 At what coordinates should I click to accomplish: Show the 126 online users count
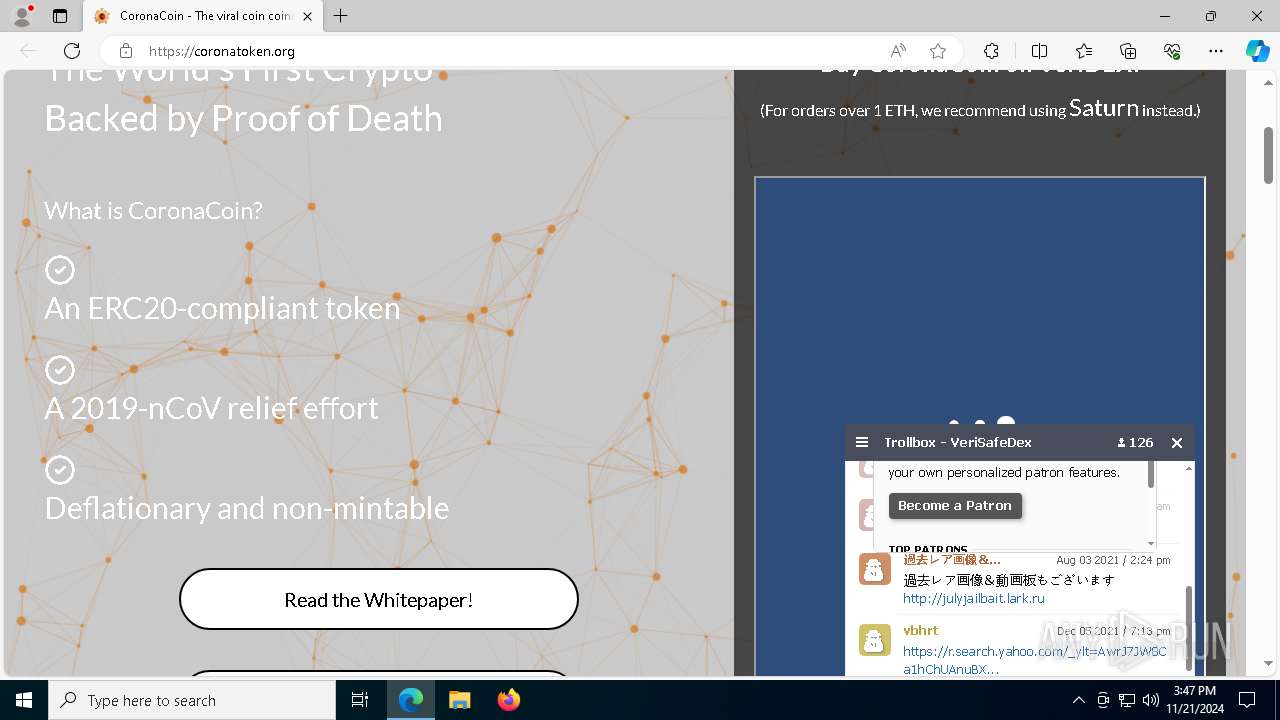coord(1135,442)
